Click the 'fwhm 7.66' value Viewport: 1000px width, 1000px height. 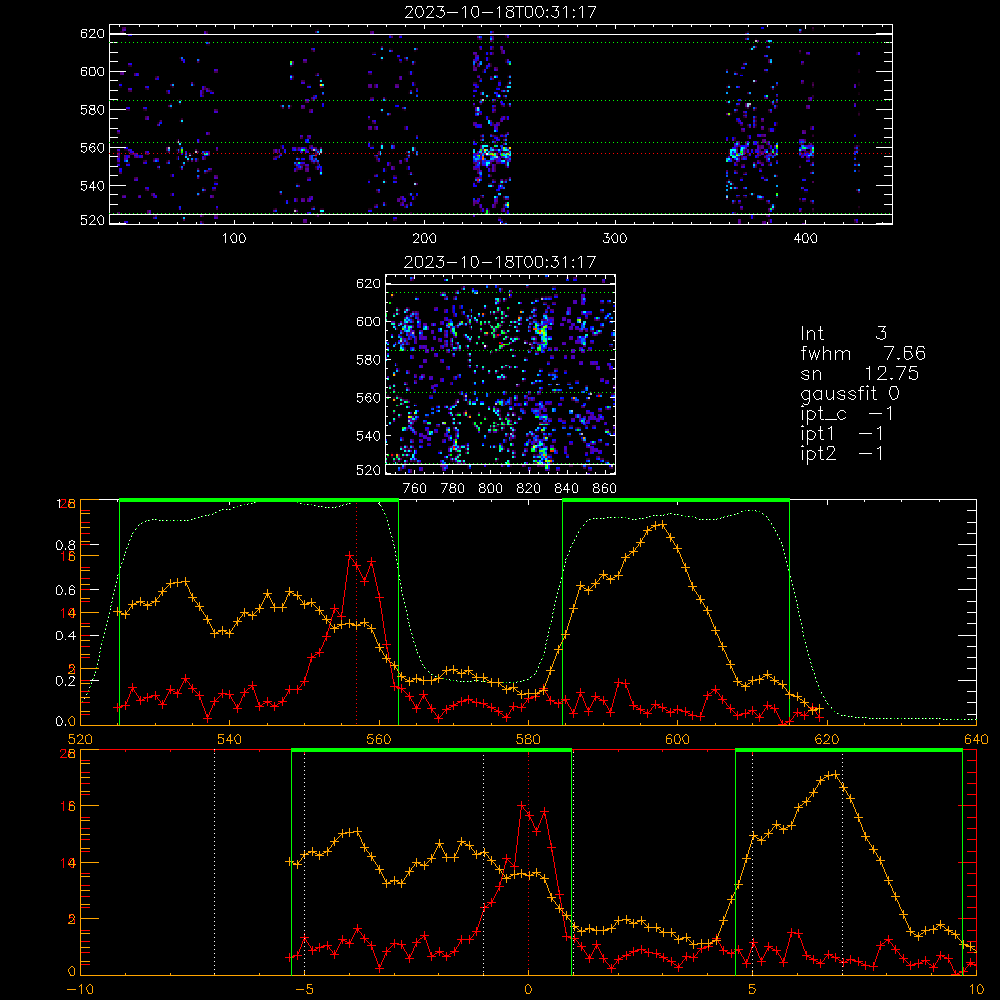click(863, 353)
